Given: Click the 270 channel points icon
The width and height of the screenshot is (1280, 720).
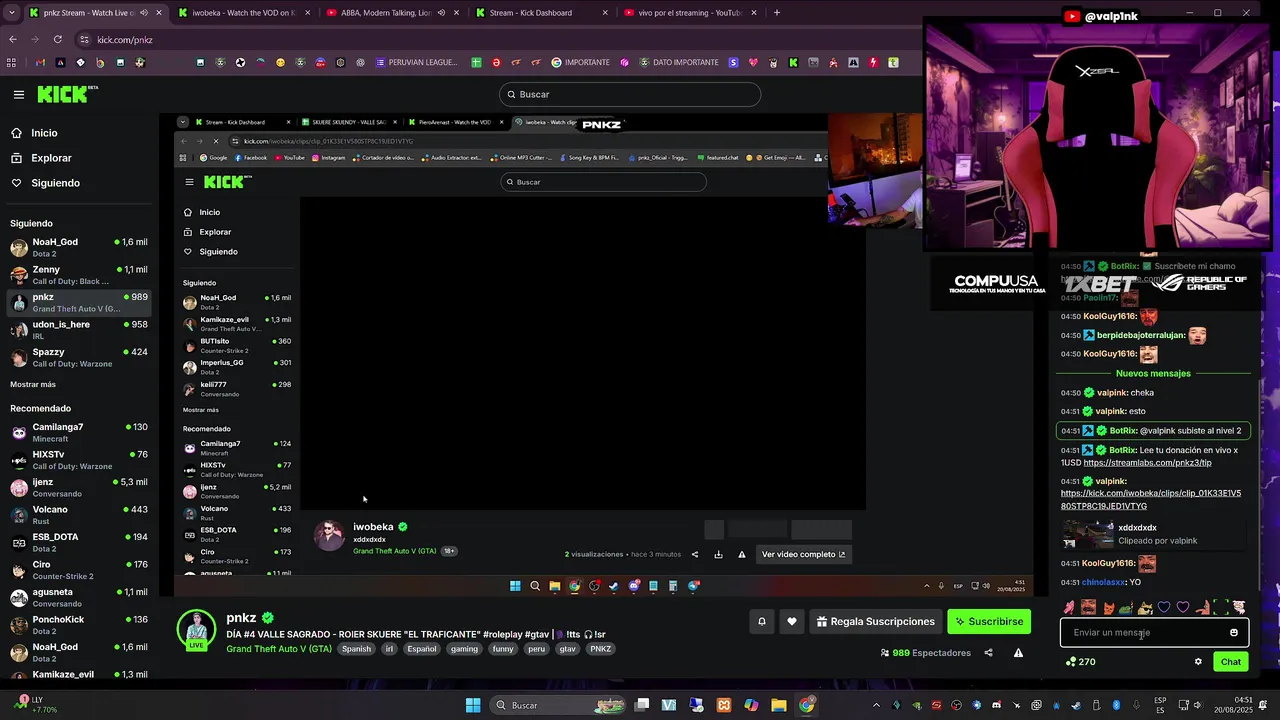Looking at the screenshot, I should coord(1071,661).
